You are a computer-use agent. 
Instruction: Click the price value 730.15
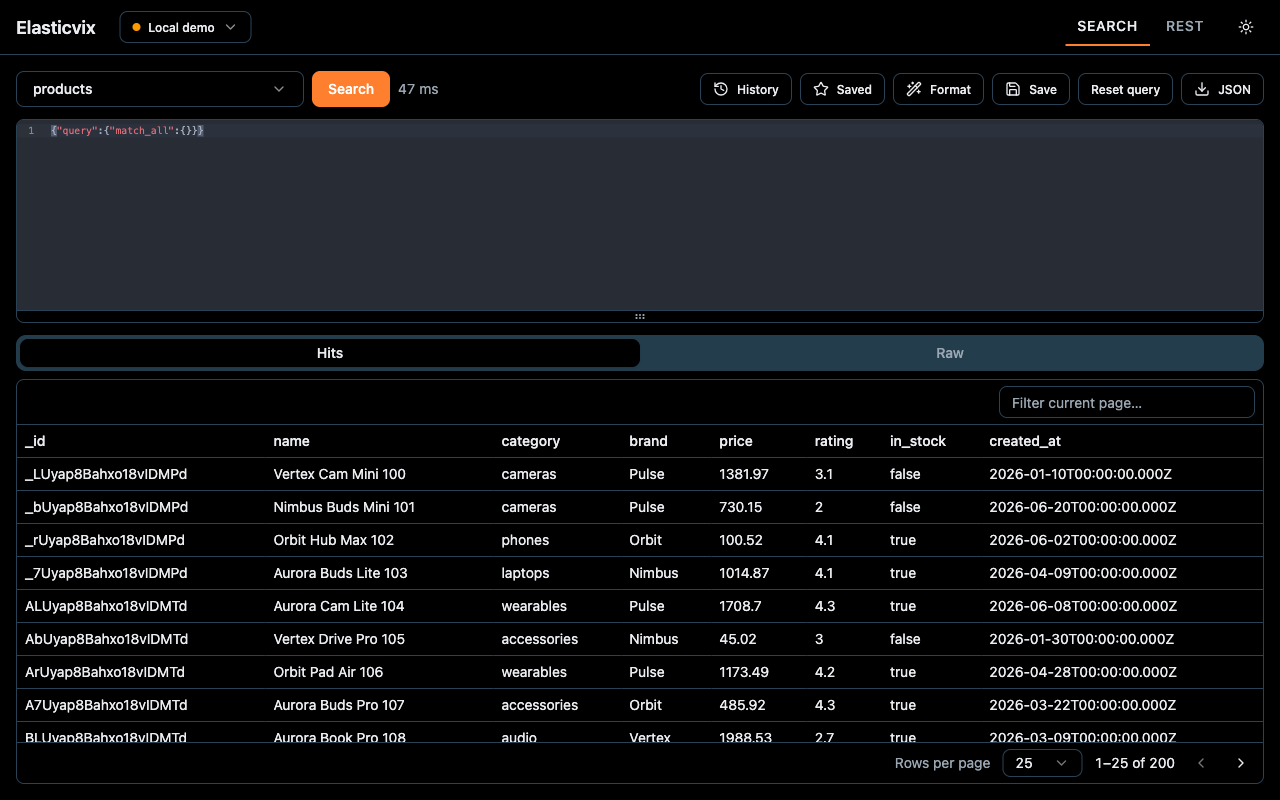click(x=741, y=507)
